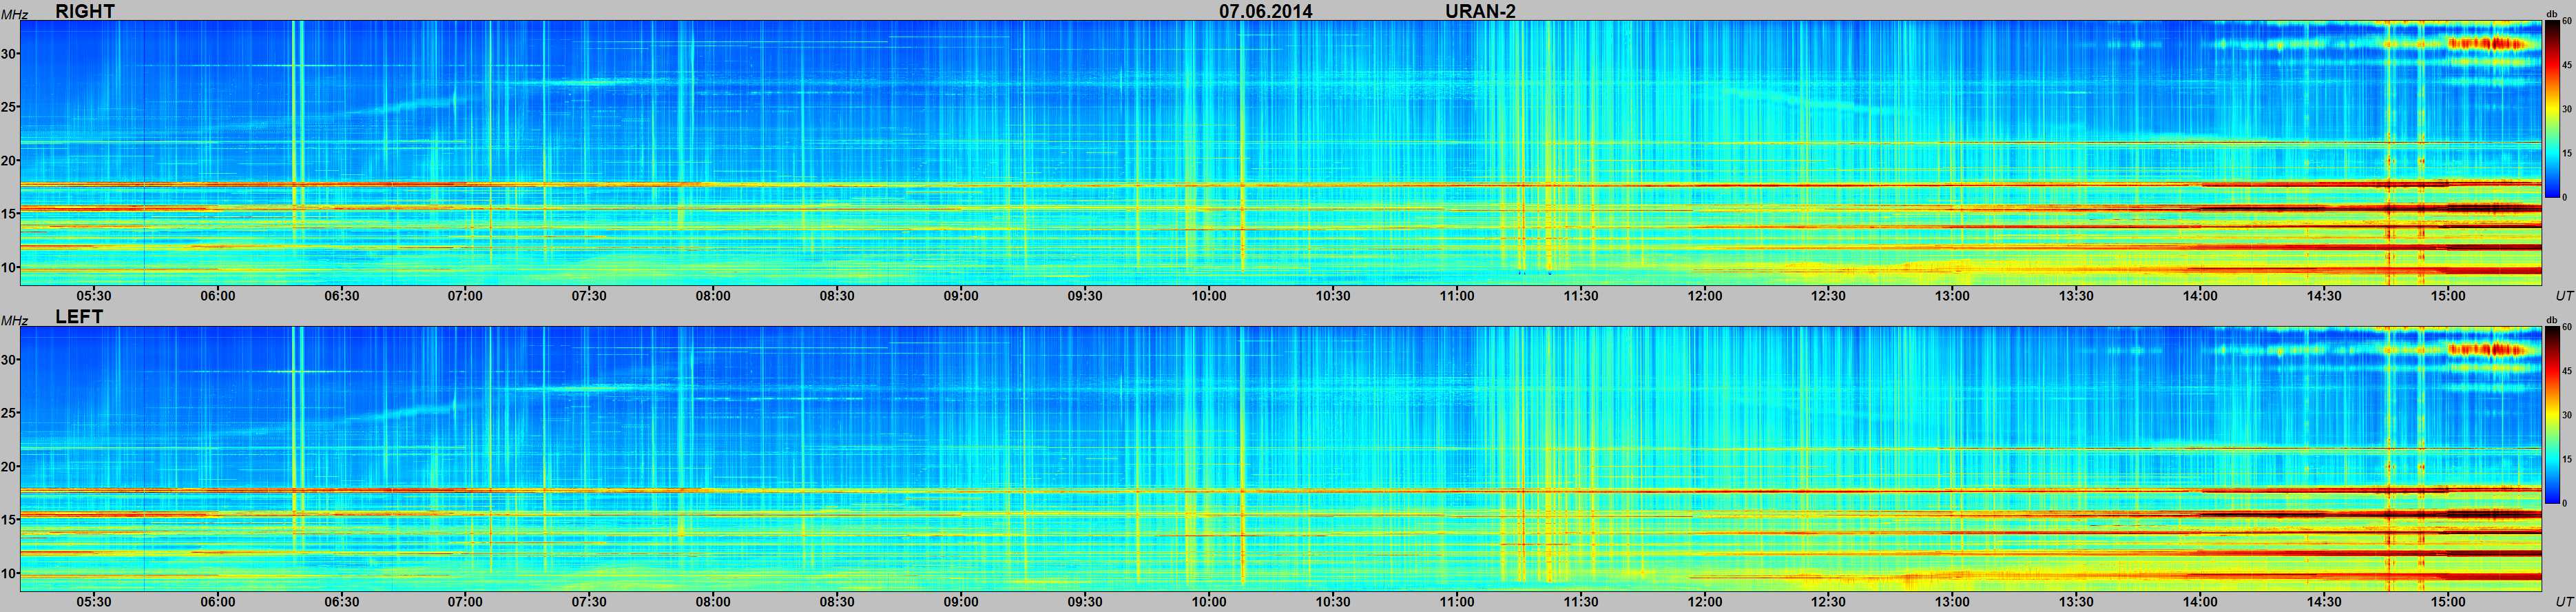The height and width of the screenshot is (612, 2576).
Task: Click 05:30 tick on RIGHT panel time axis
Action: click(94, 296)
